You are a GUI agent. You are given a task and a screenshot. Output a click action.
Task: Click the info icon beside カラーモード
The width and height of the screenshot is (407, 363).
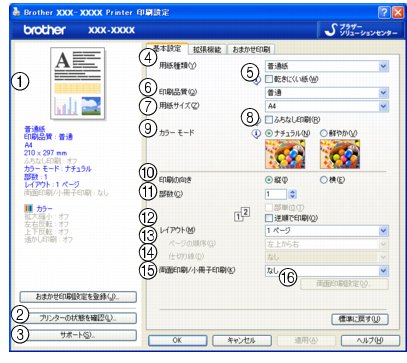[x=256, y=134]
